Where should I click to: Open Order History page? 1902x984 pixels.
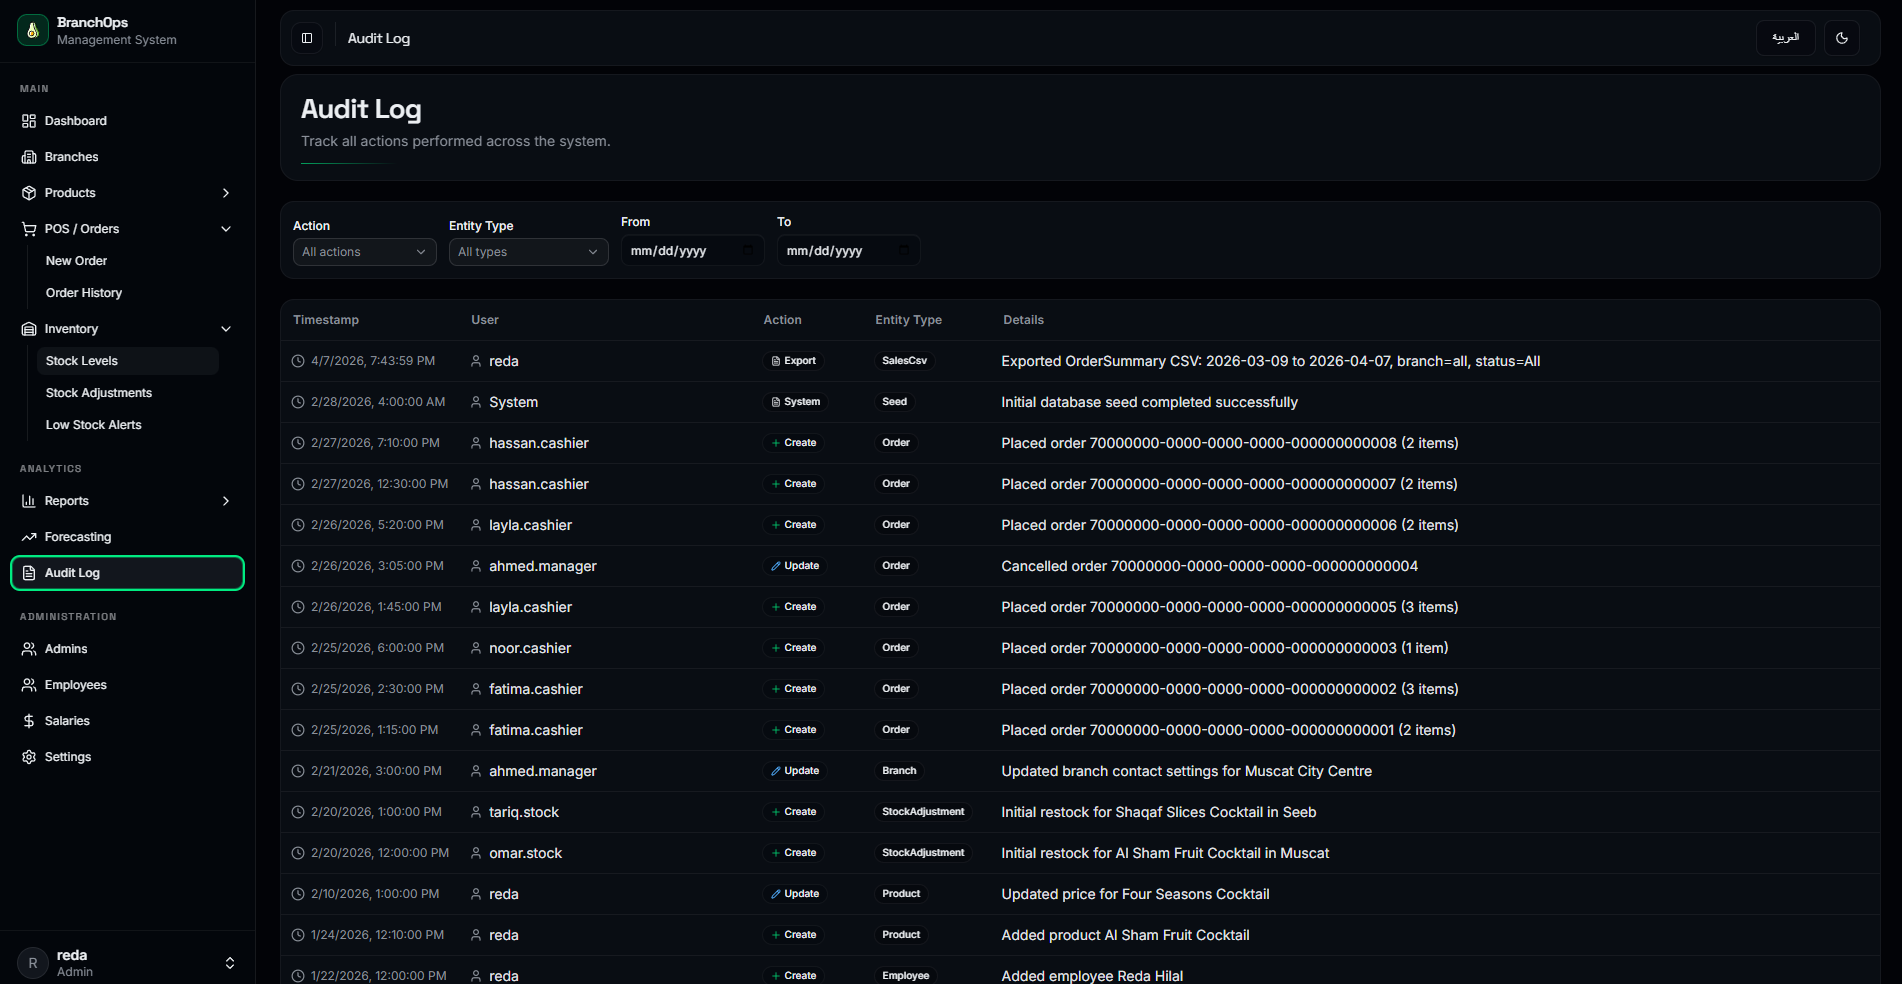pos(127,293)
